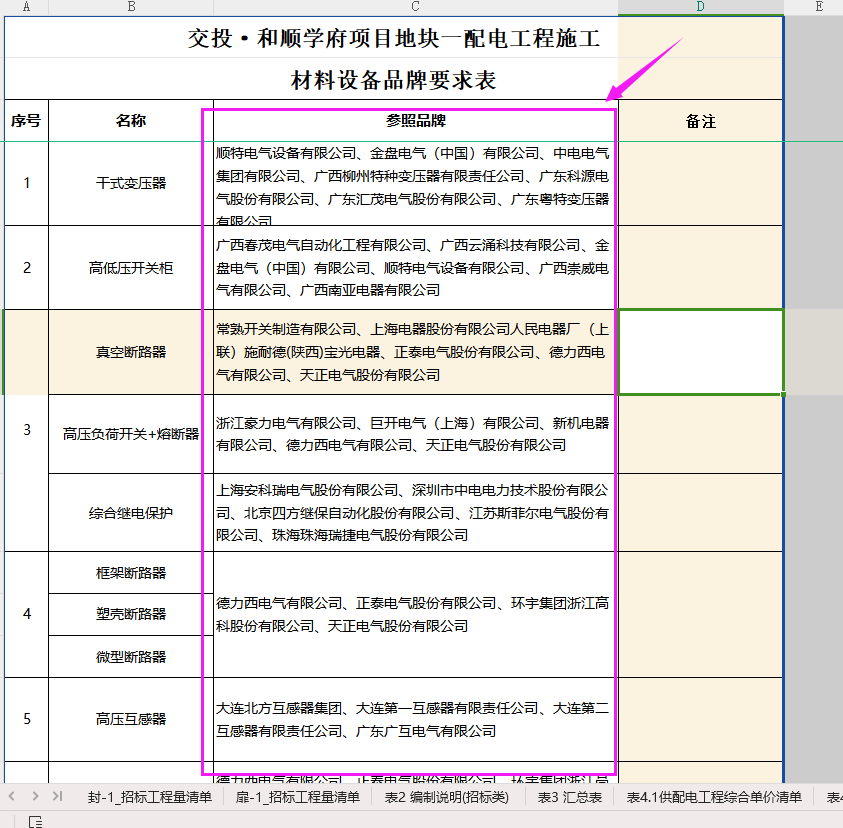The height and width of the screenshot is (828, 843).
Task: Click the empty 备注 cell for 综合继电保护
Action: coord(701,513)
